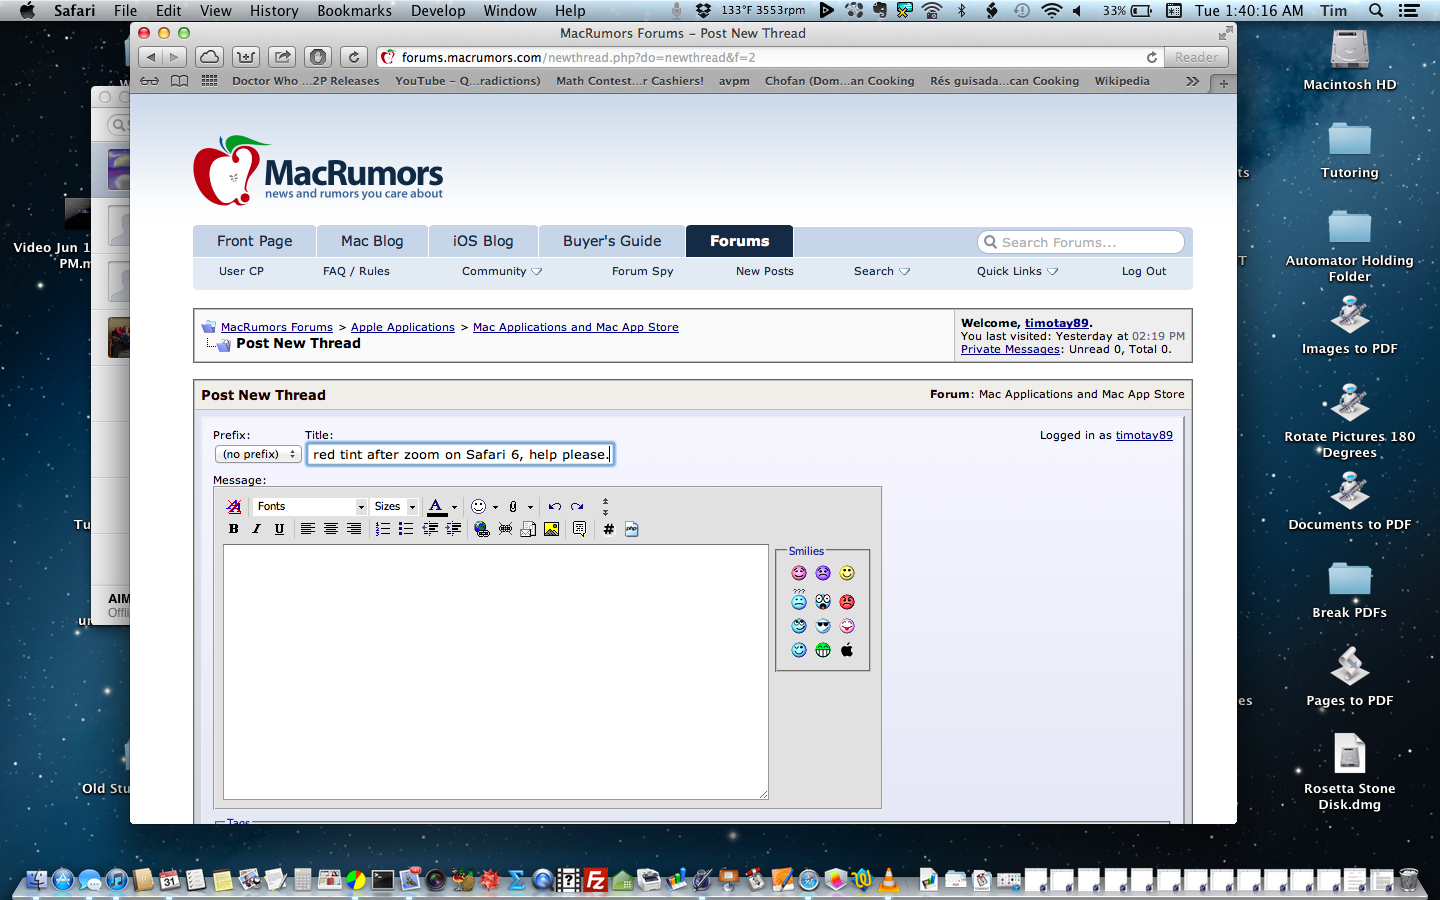Focus the Search Forums box

1081,242
